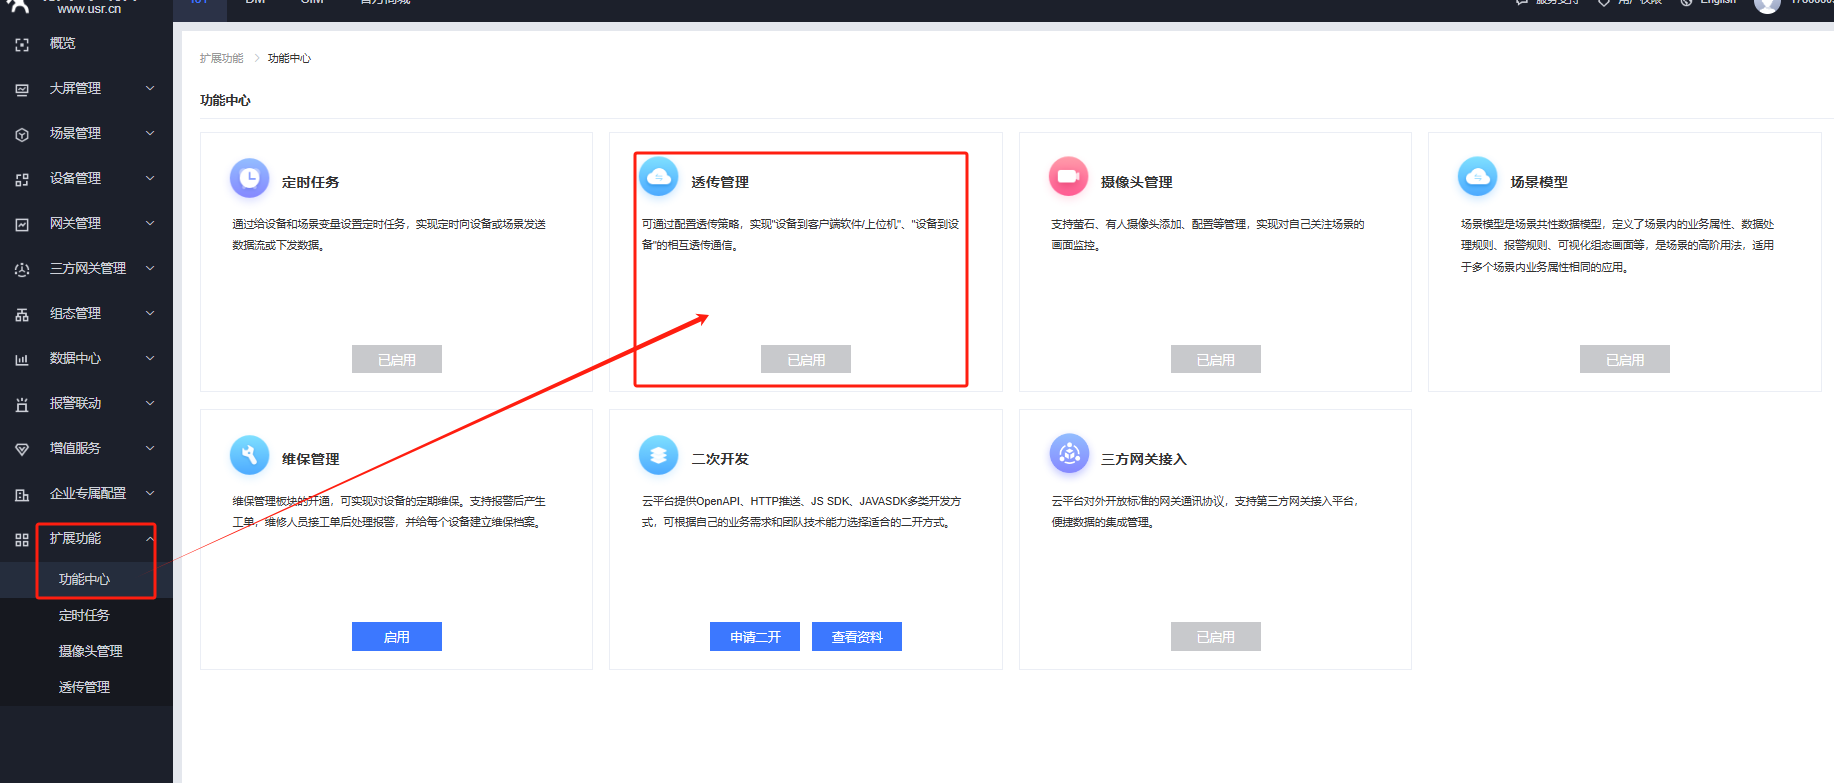Click the 扩展功能 grid icon in sidebar
Viewport: 1834px width, 783px height.
[22, 539]
